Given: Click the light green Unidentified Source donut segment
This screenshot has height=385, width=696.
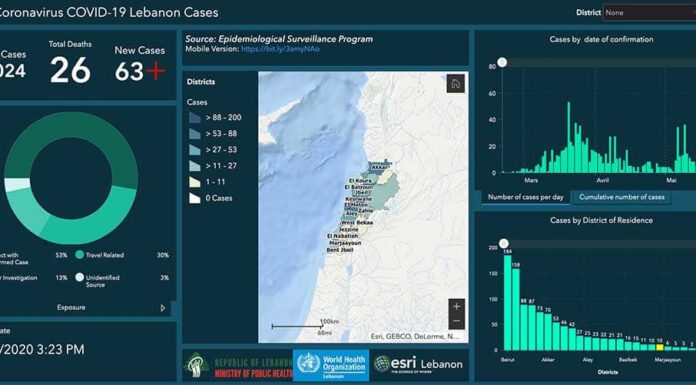Looking at the screenshot, I should [x=16, y=185].
